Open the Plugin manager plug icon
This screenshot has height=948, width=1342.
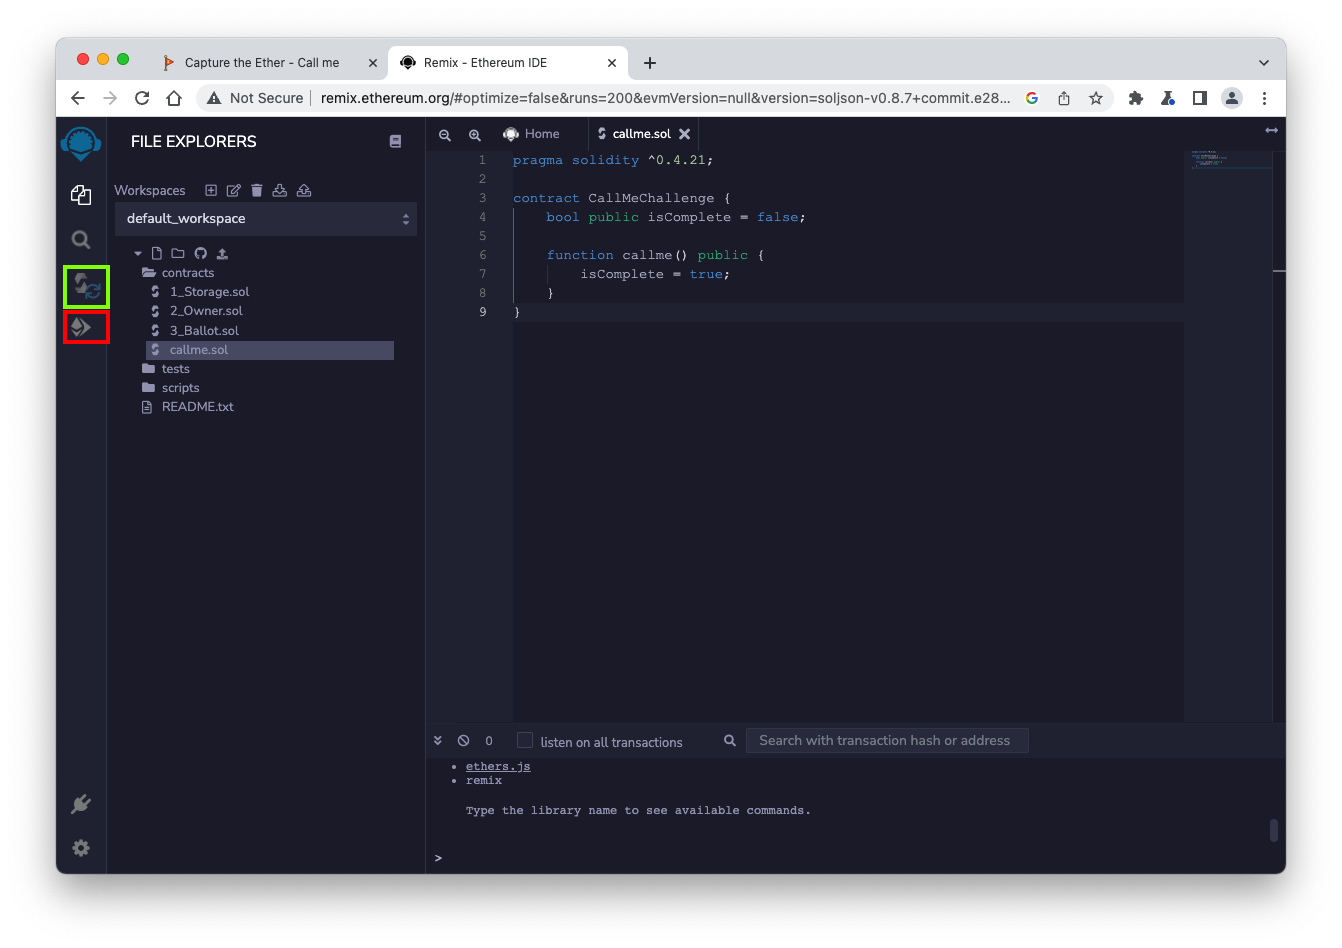tap(81, 804)
